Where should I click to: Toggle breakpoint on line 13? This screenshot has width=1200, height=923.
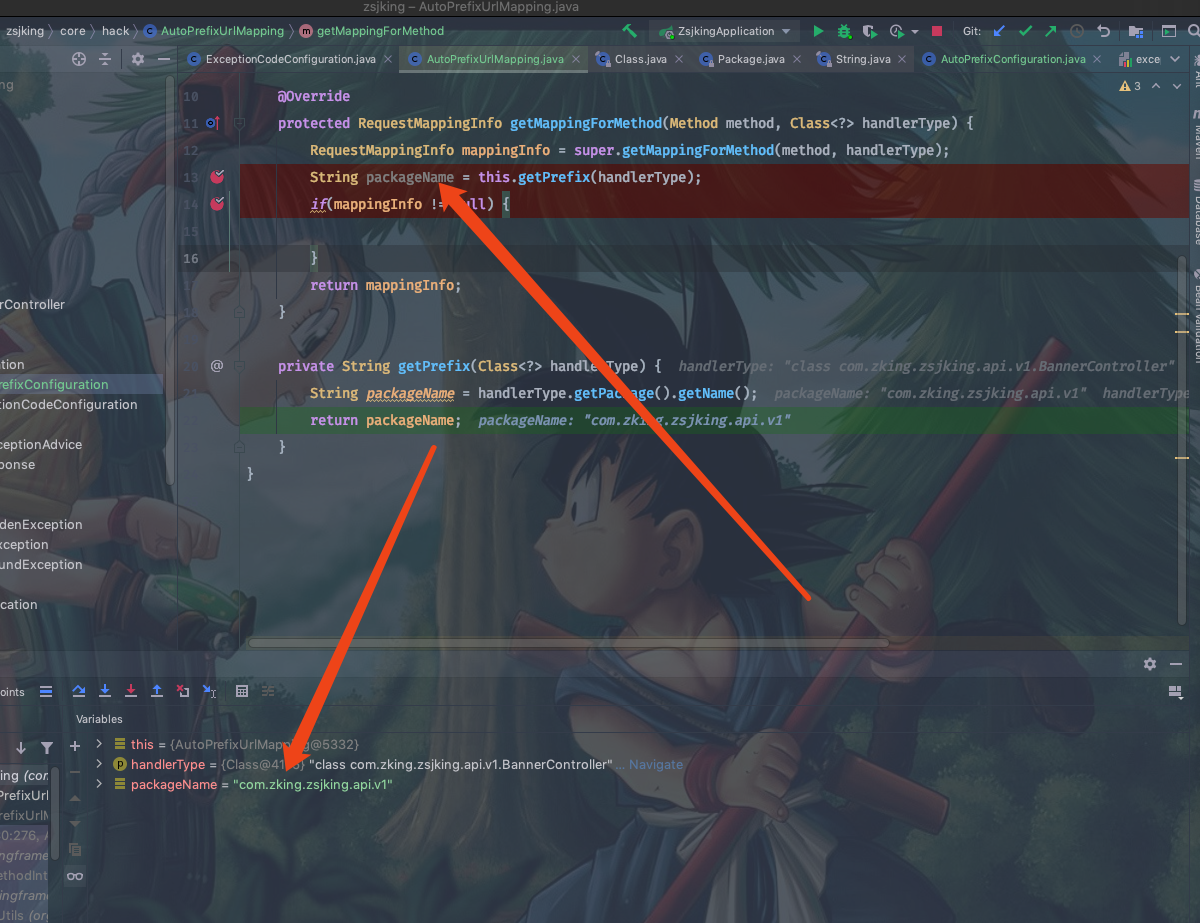(217, 177)
